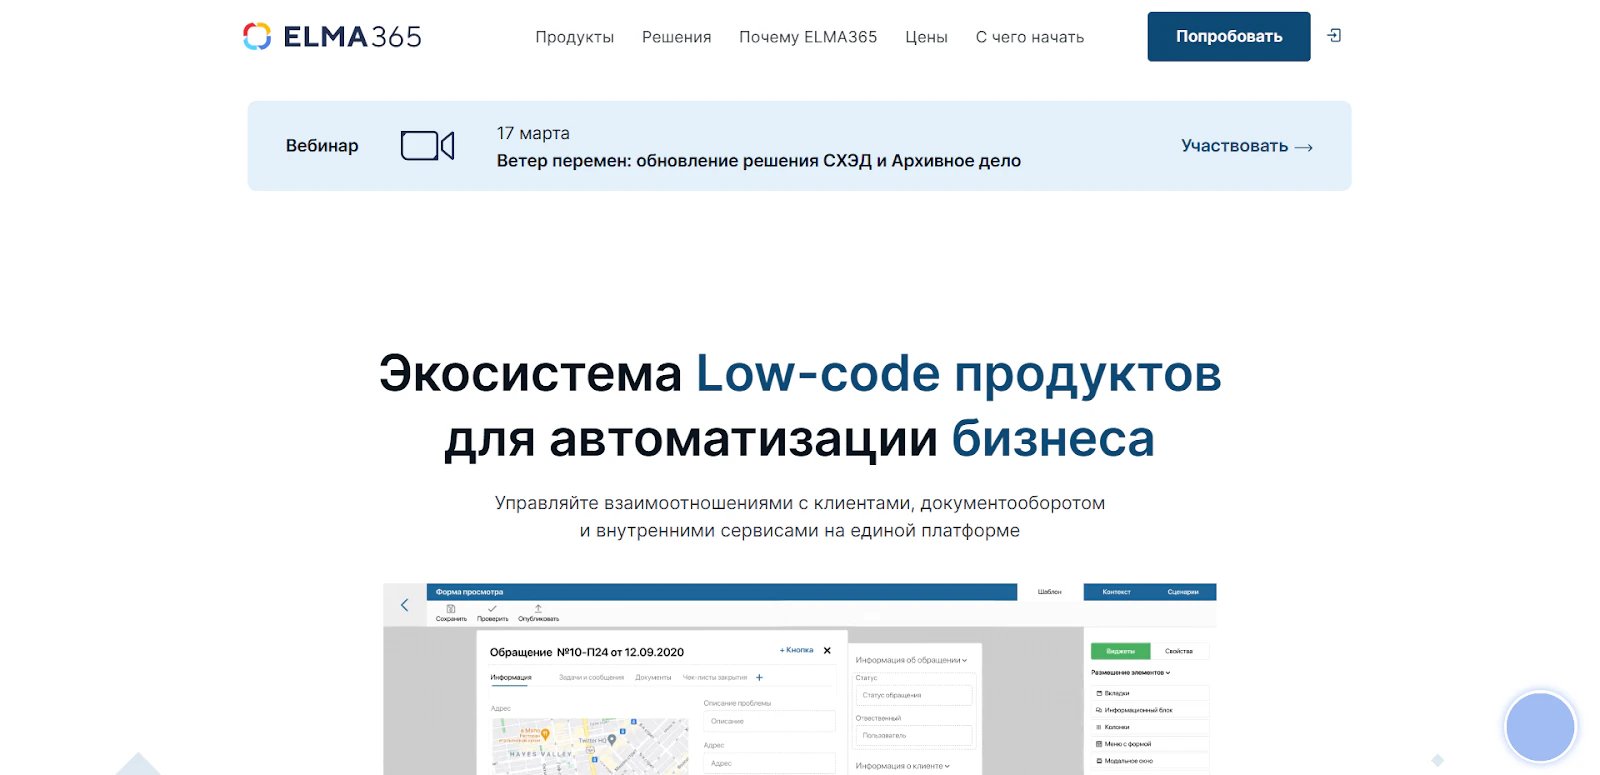Click the Опубликовать upload icon
This screenshot has width=1600, height=775.
538,608
